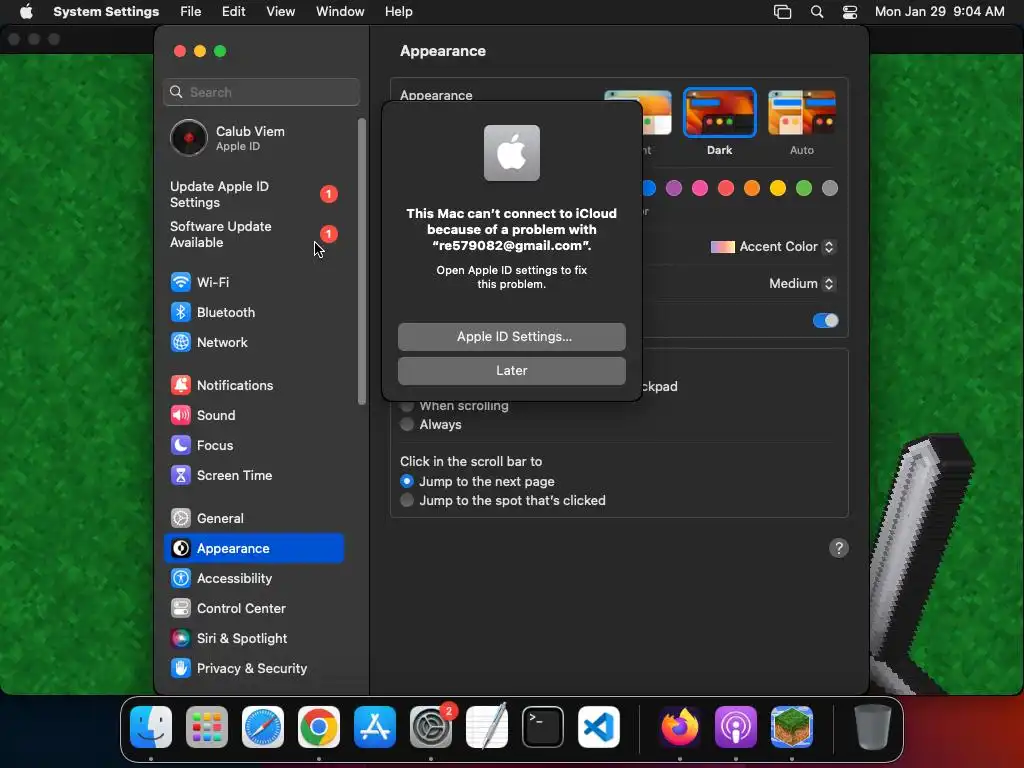This screenshot has height=768, width=1024.
Task: Launch Google Chrome from the Dock
Action: point(319,727)
